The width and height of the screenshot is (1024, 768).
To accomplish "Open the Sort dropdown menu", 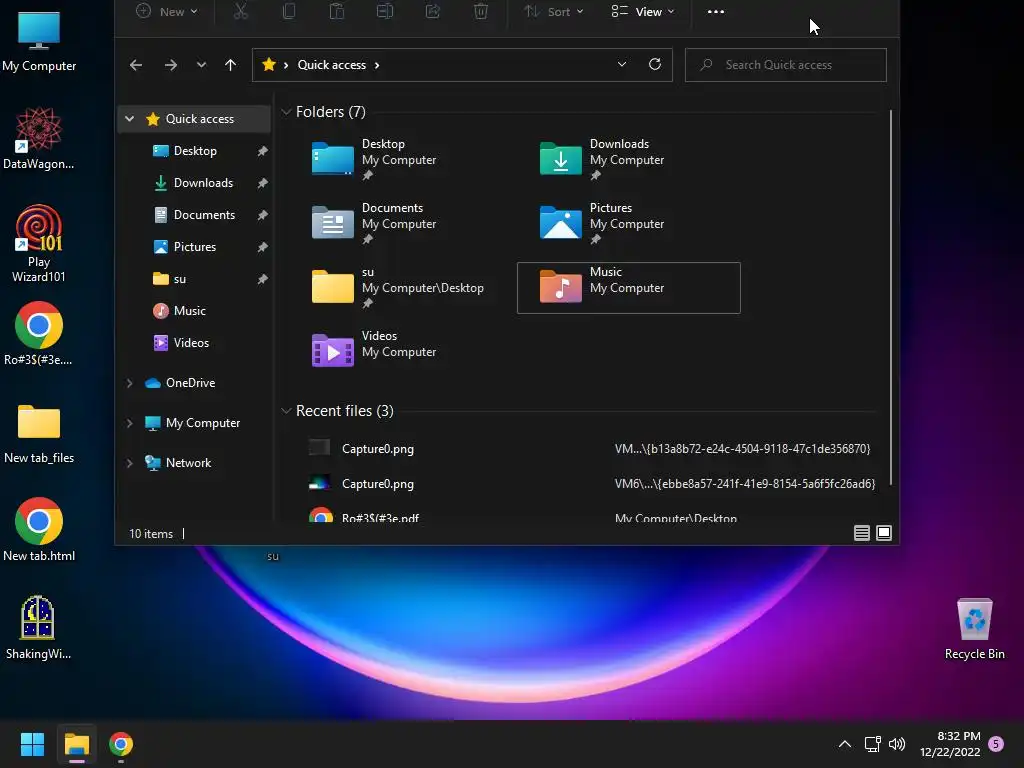I will point(554,11).
